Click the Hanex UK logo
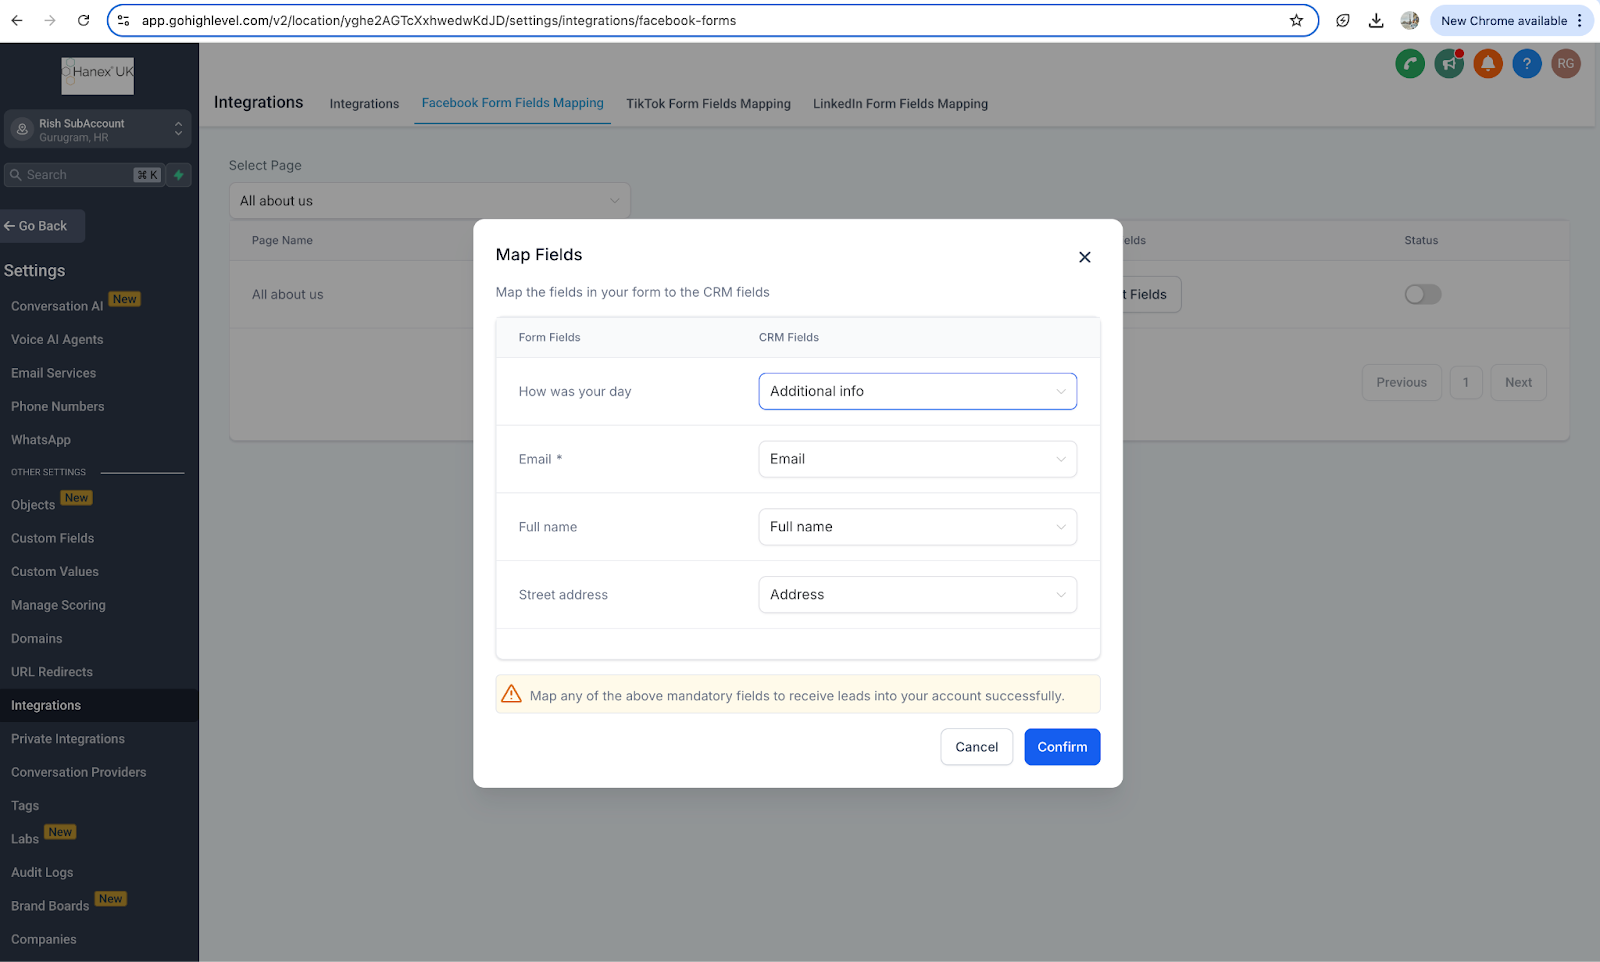The width and height of the screenshot is (1600, 962). 98,76
